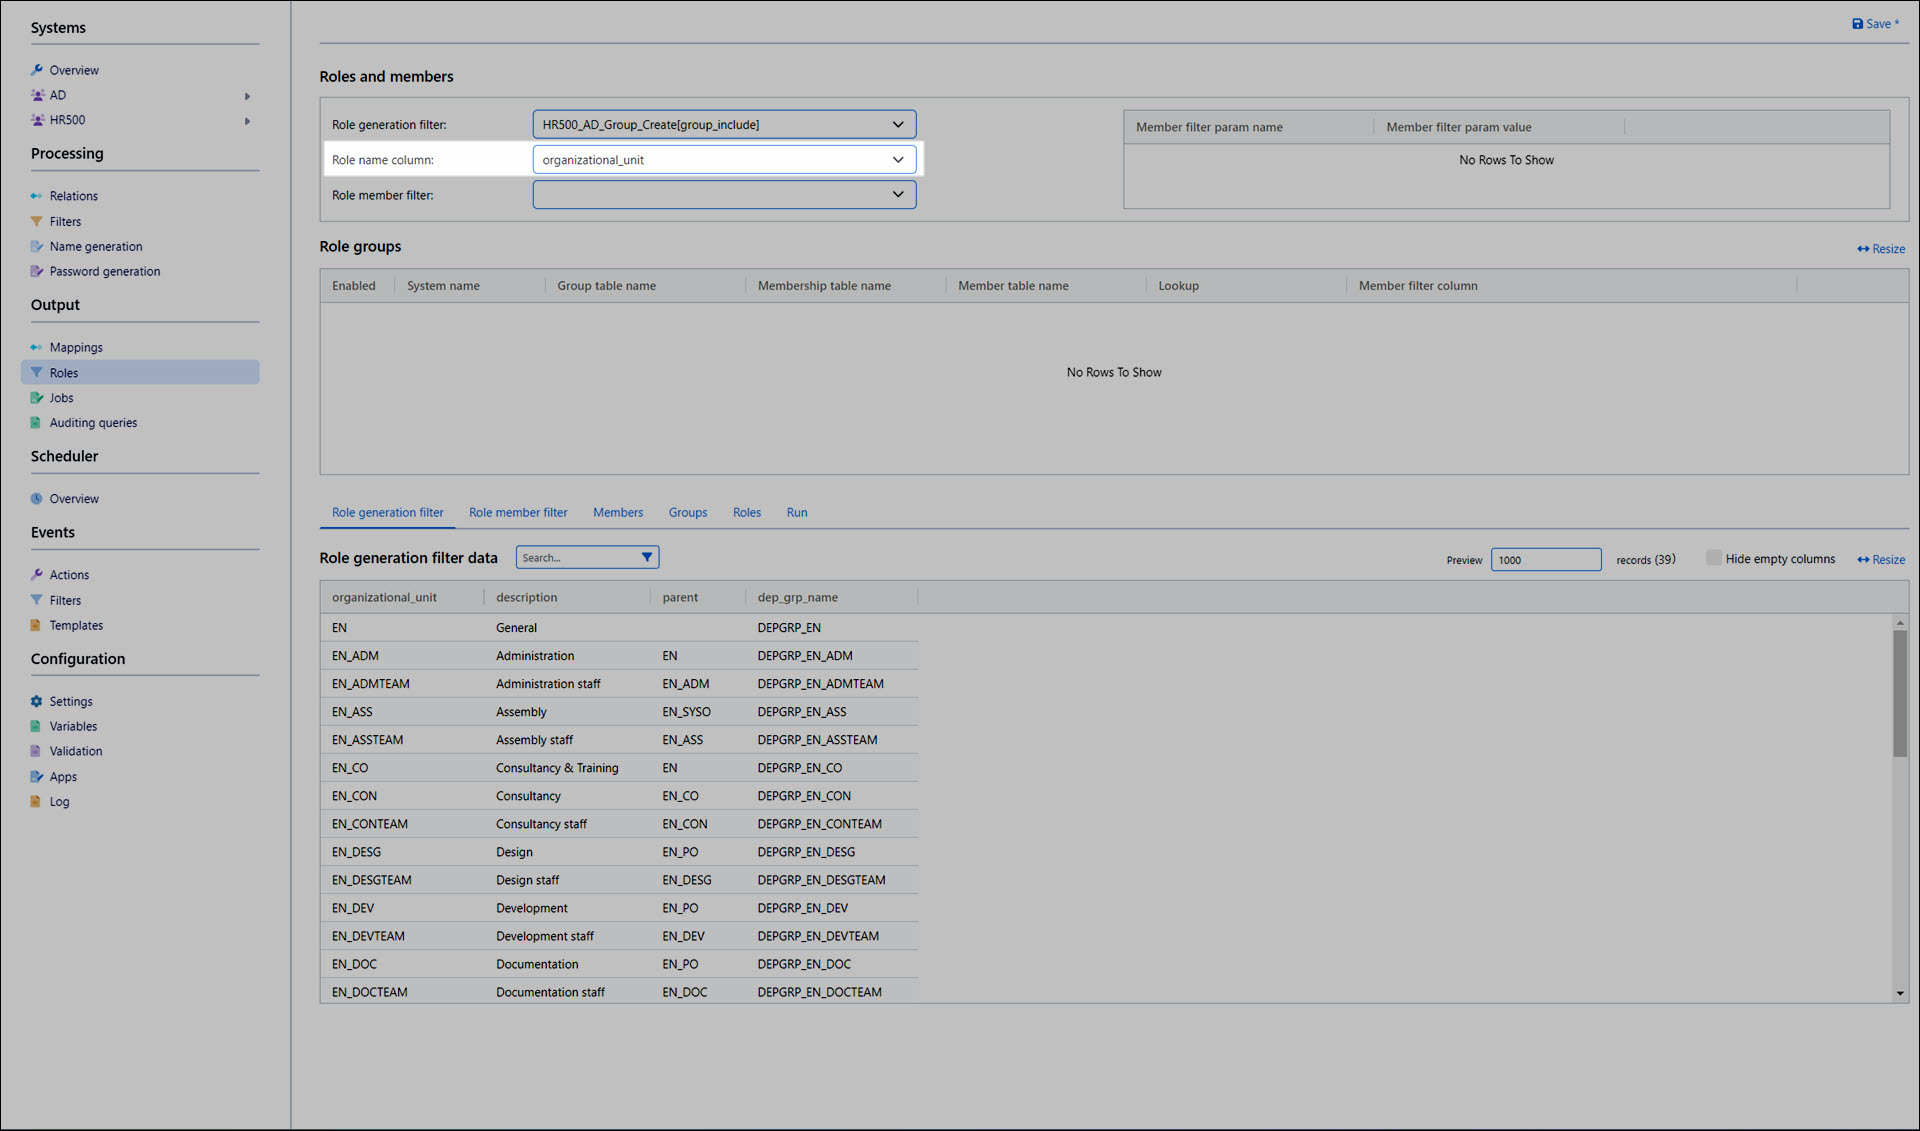This screenshot has width=1920, height=1131.
Task: Open Role member filter dropdown
Action: click(x=897, y=194)
